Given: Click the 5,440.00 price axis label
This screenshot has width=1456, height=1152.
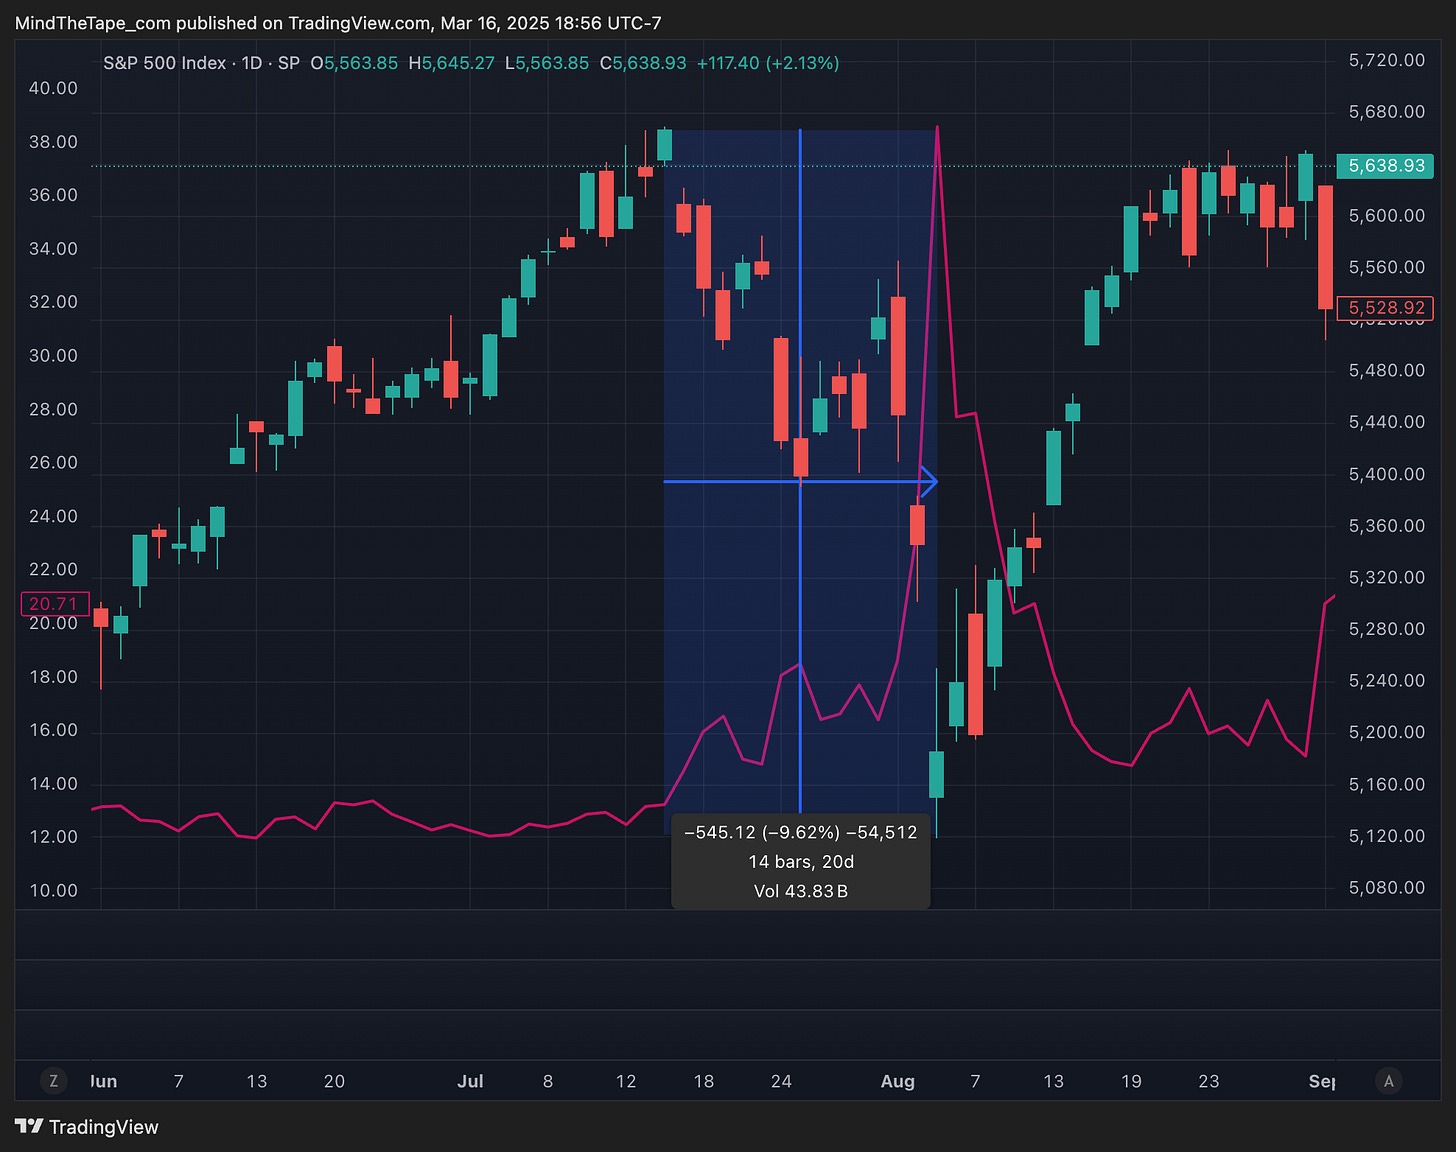Looking at the screenshot, I should coord(1387,422).
